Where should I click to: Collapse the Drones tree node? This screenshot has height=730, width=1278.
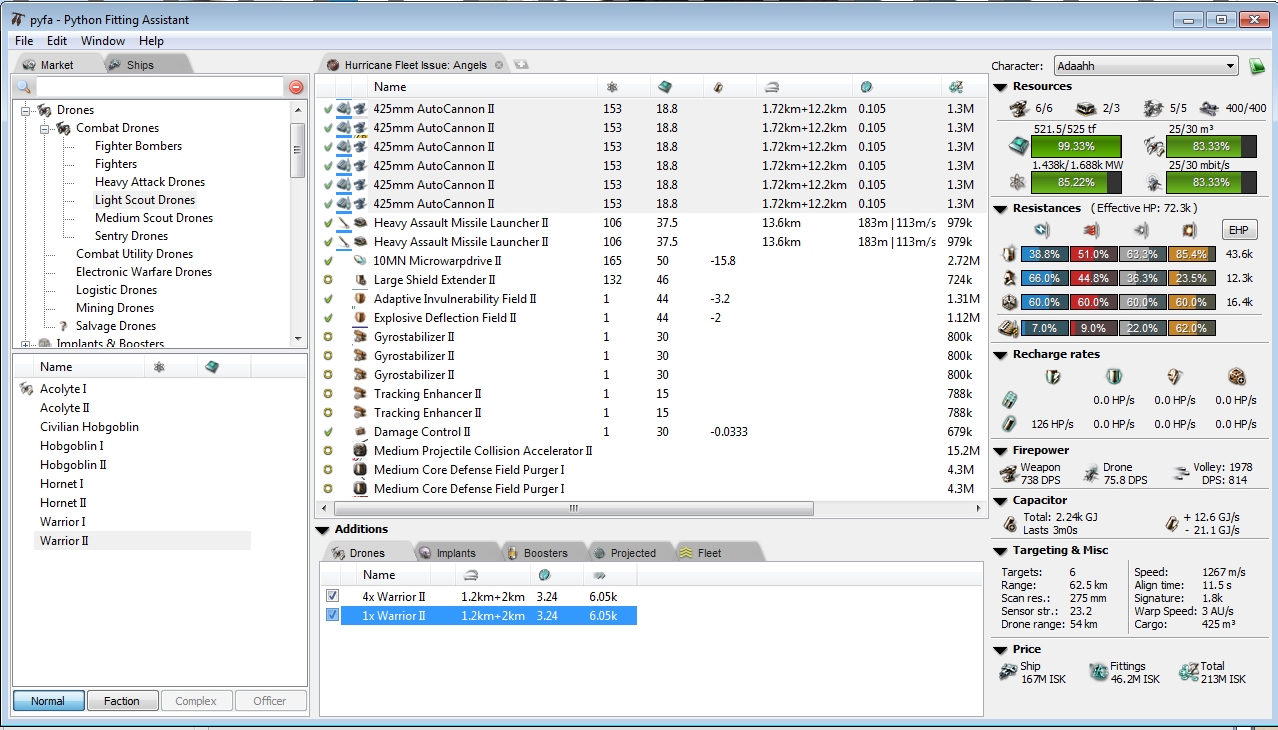(27, 110)
